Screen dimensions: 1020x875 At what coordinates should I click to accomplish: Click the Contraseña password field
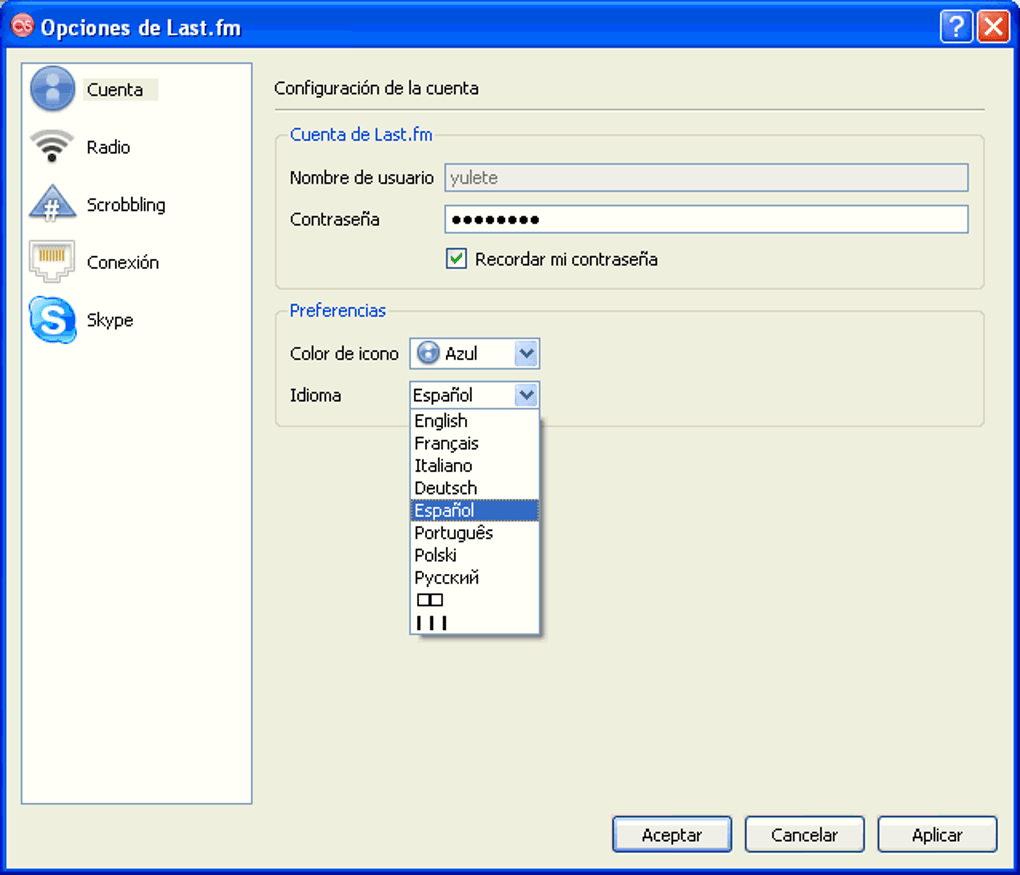click(706, 219)
